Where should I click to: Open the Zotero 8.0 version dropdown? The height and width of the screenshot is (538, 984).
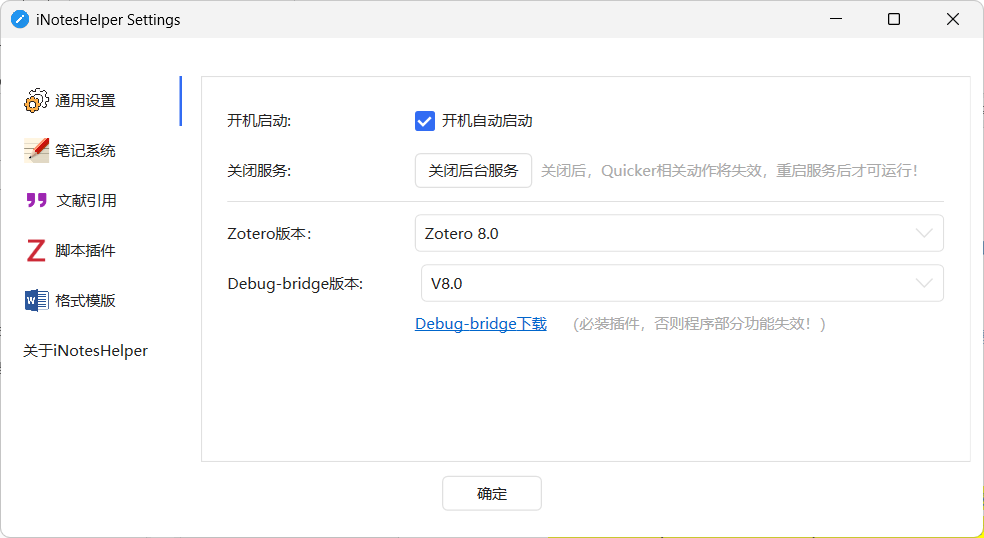click(679, 234)
